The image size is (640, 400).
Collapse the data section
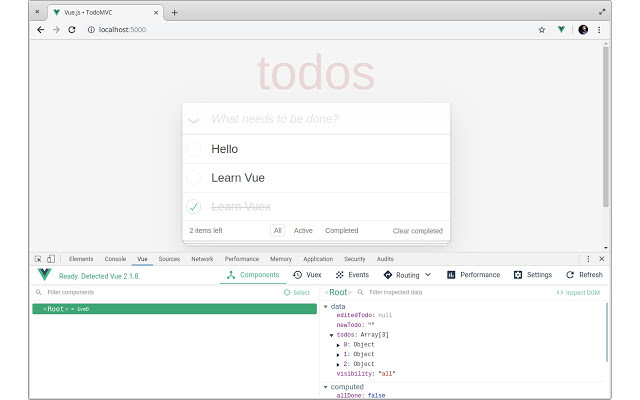click(x=326, y=307)
